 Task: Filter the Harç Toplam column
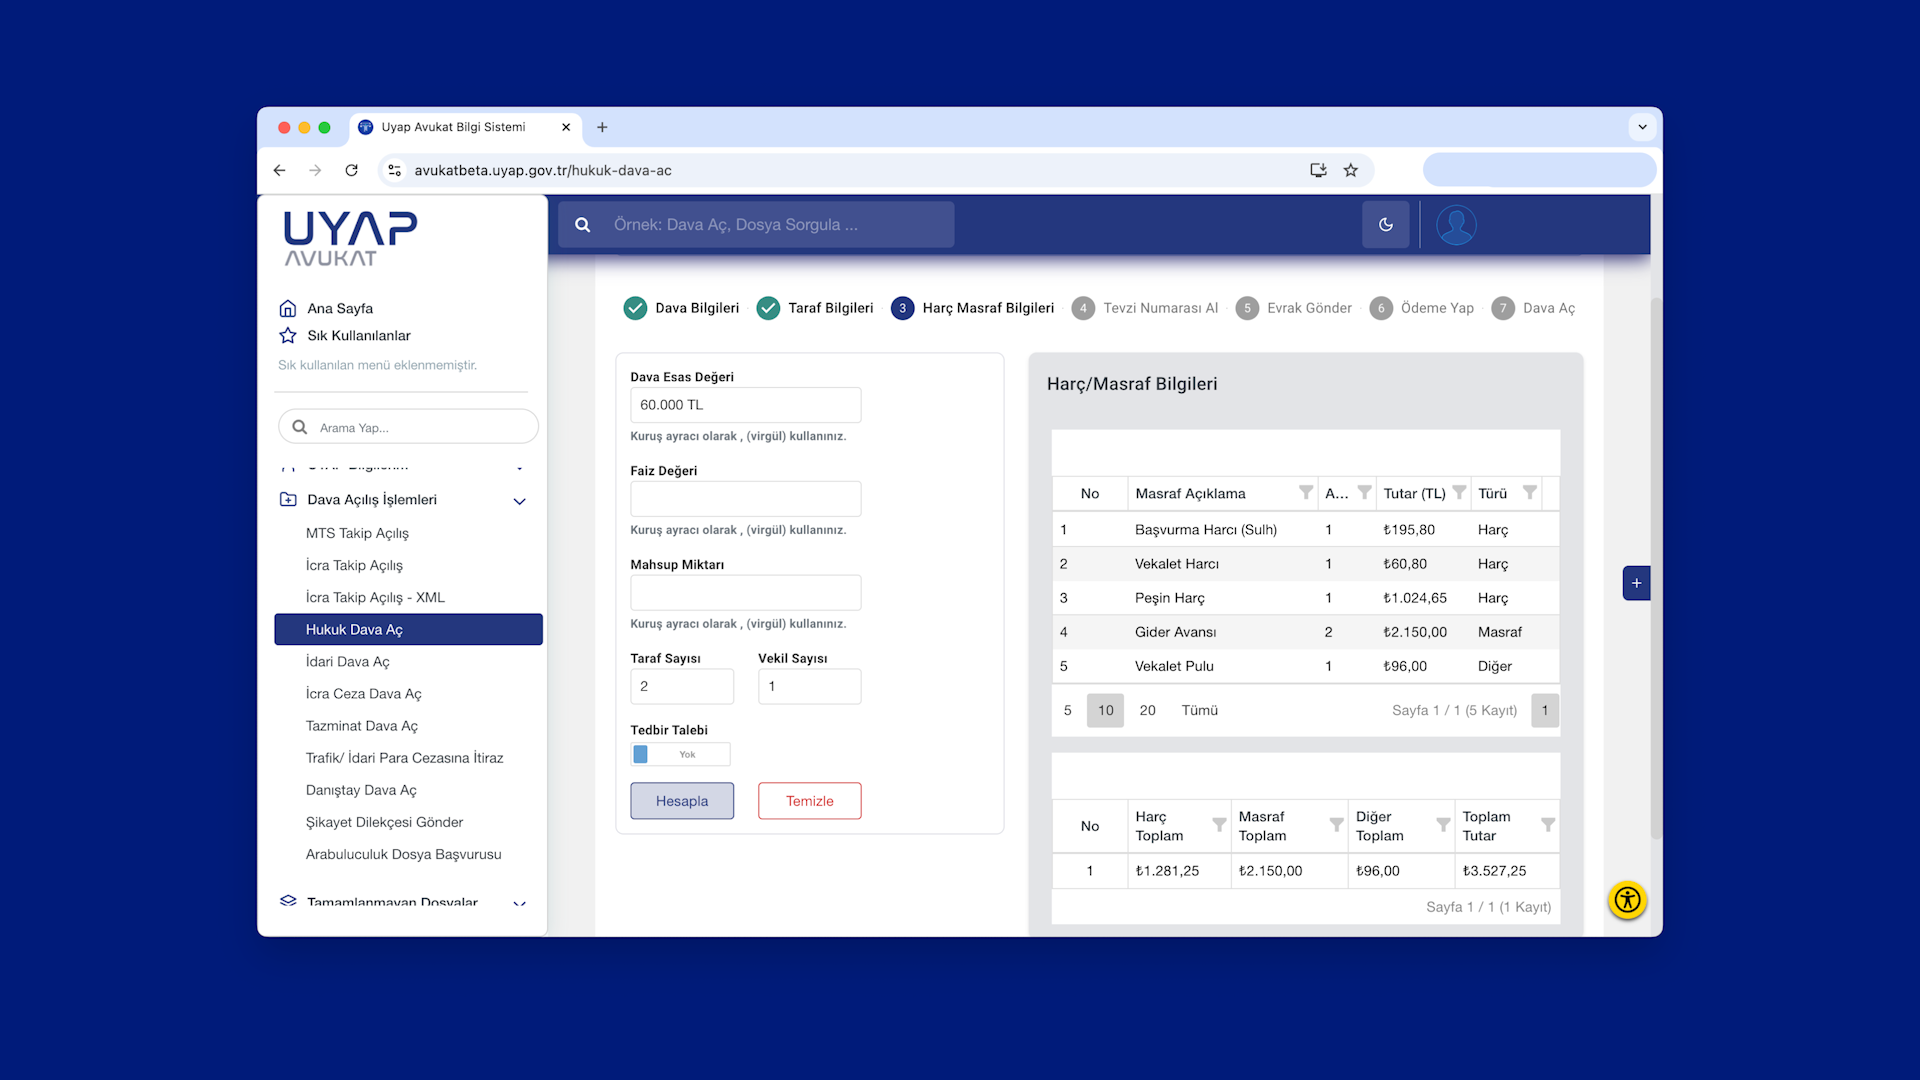pyautogui.click(x=1219, y=825)
